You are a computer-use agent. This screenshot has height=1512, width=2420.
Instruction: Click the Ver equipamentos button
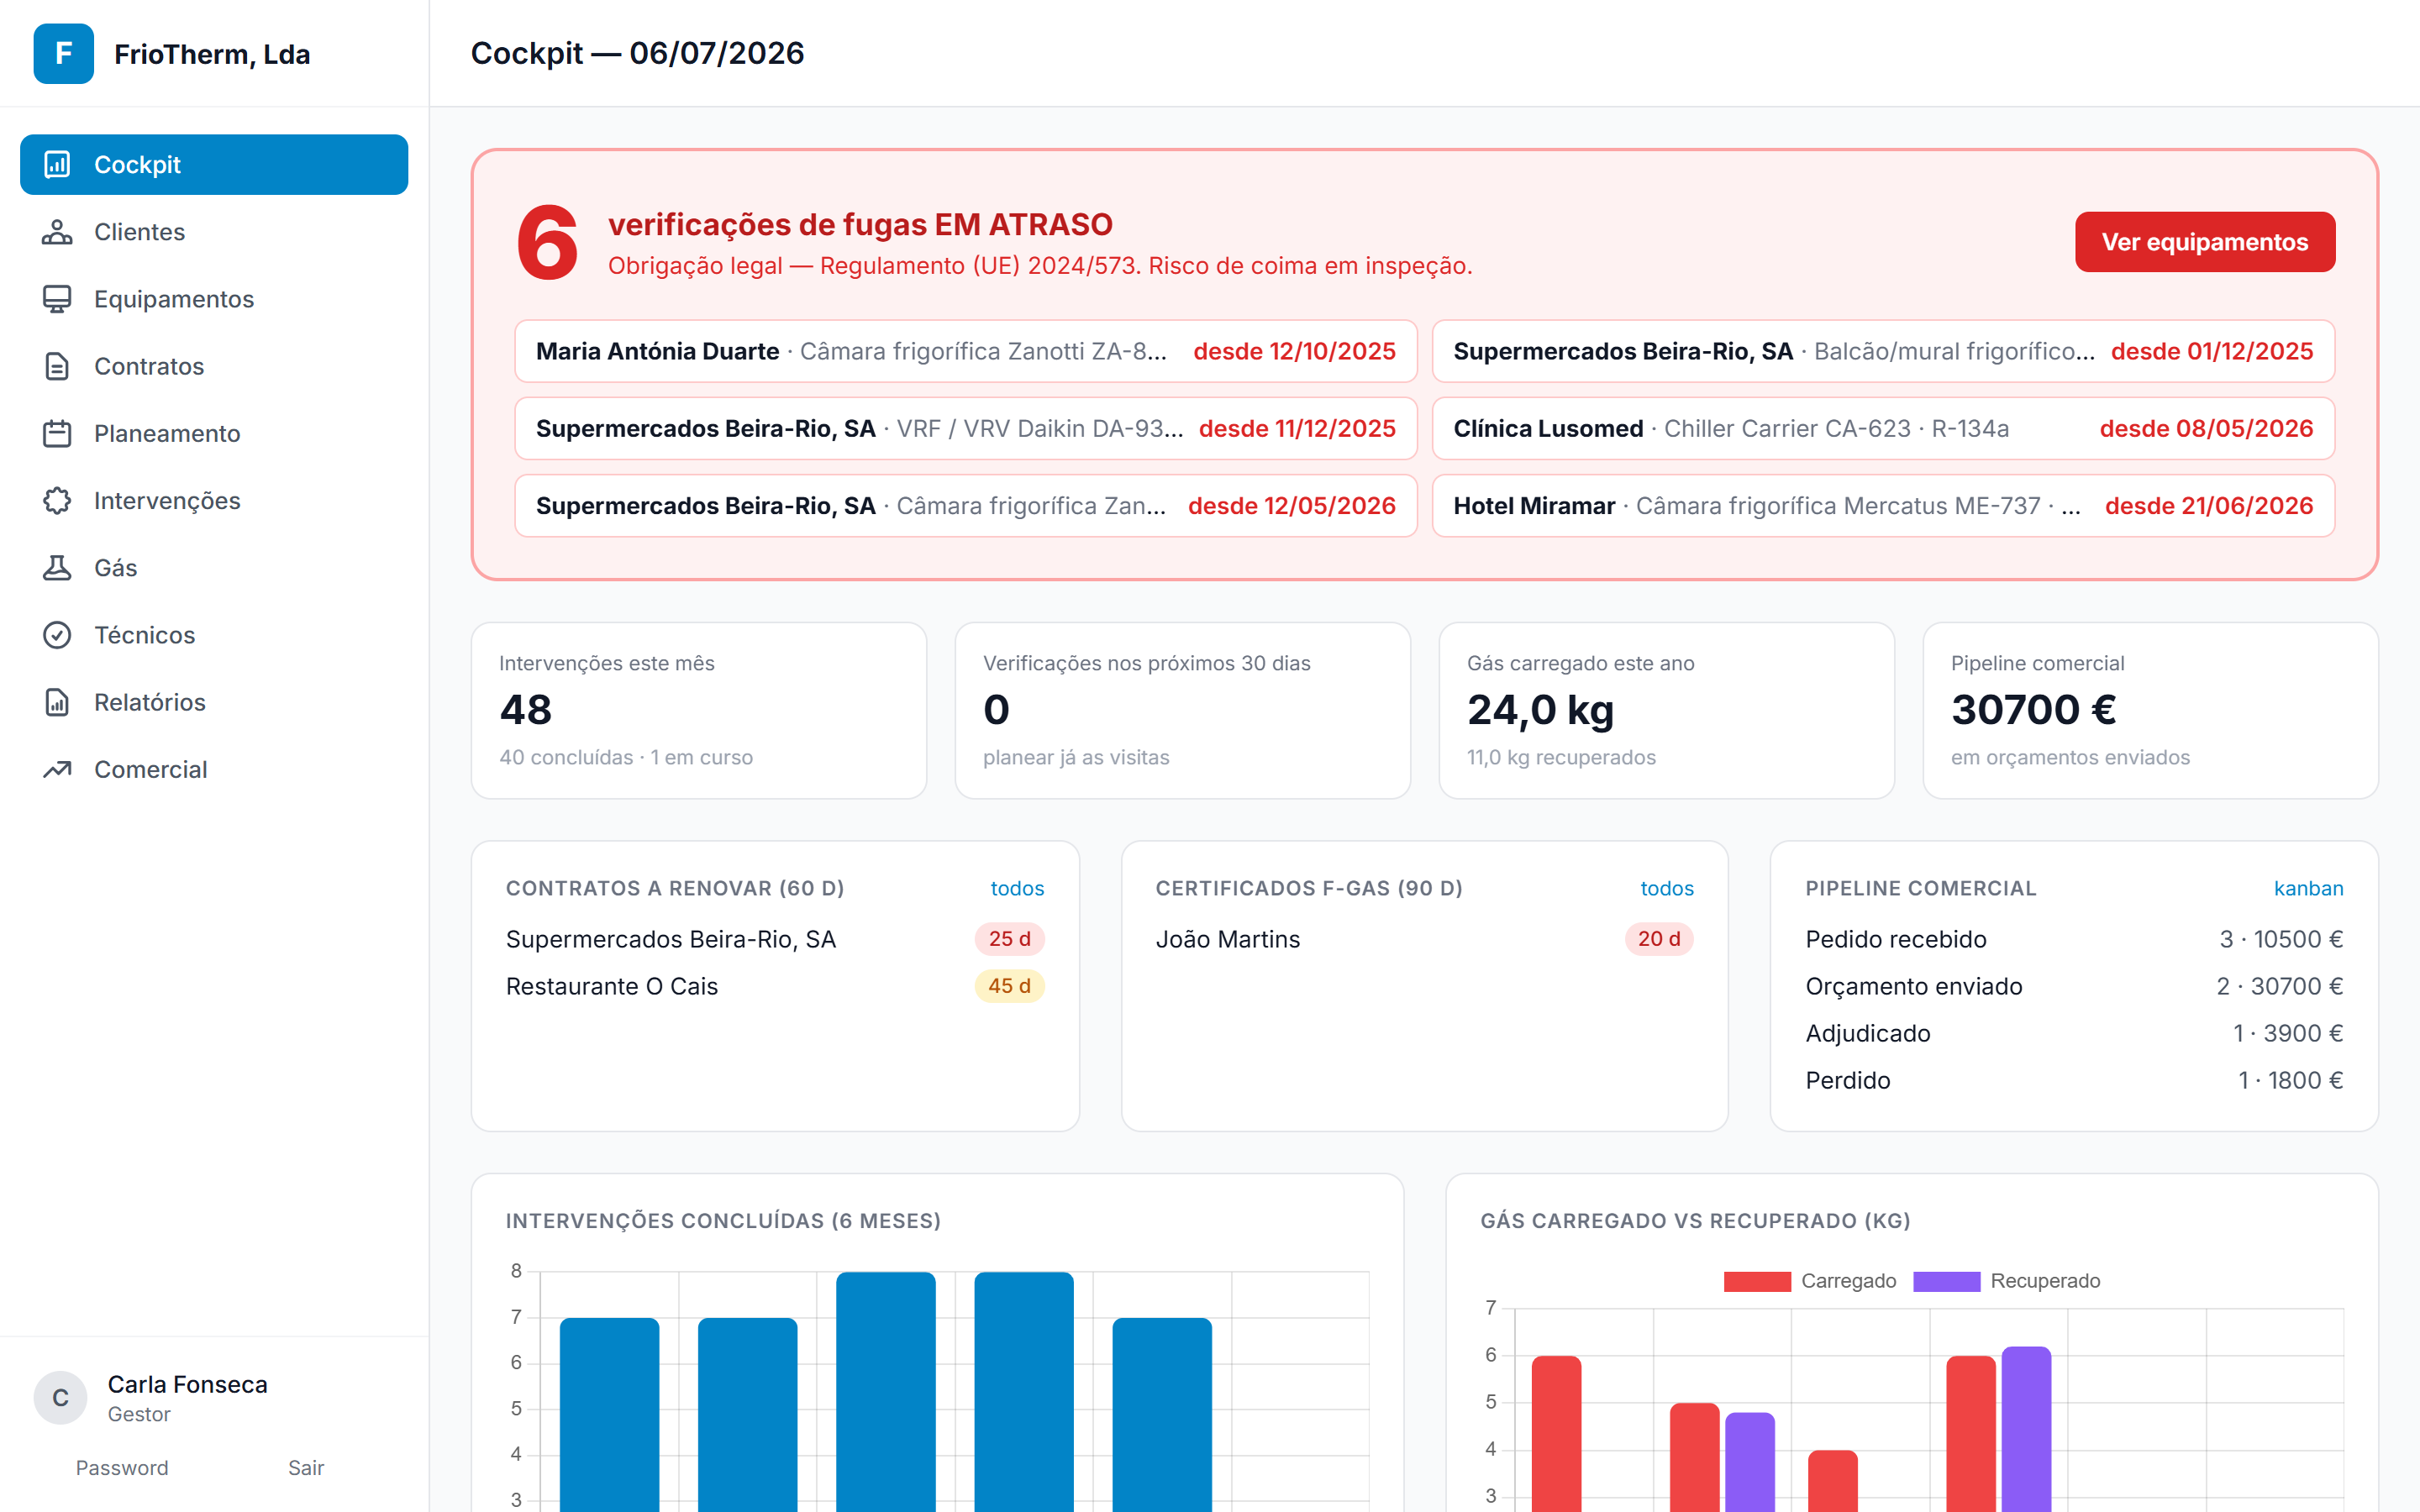pyautogui.click(x=2204, y=242)
